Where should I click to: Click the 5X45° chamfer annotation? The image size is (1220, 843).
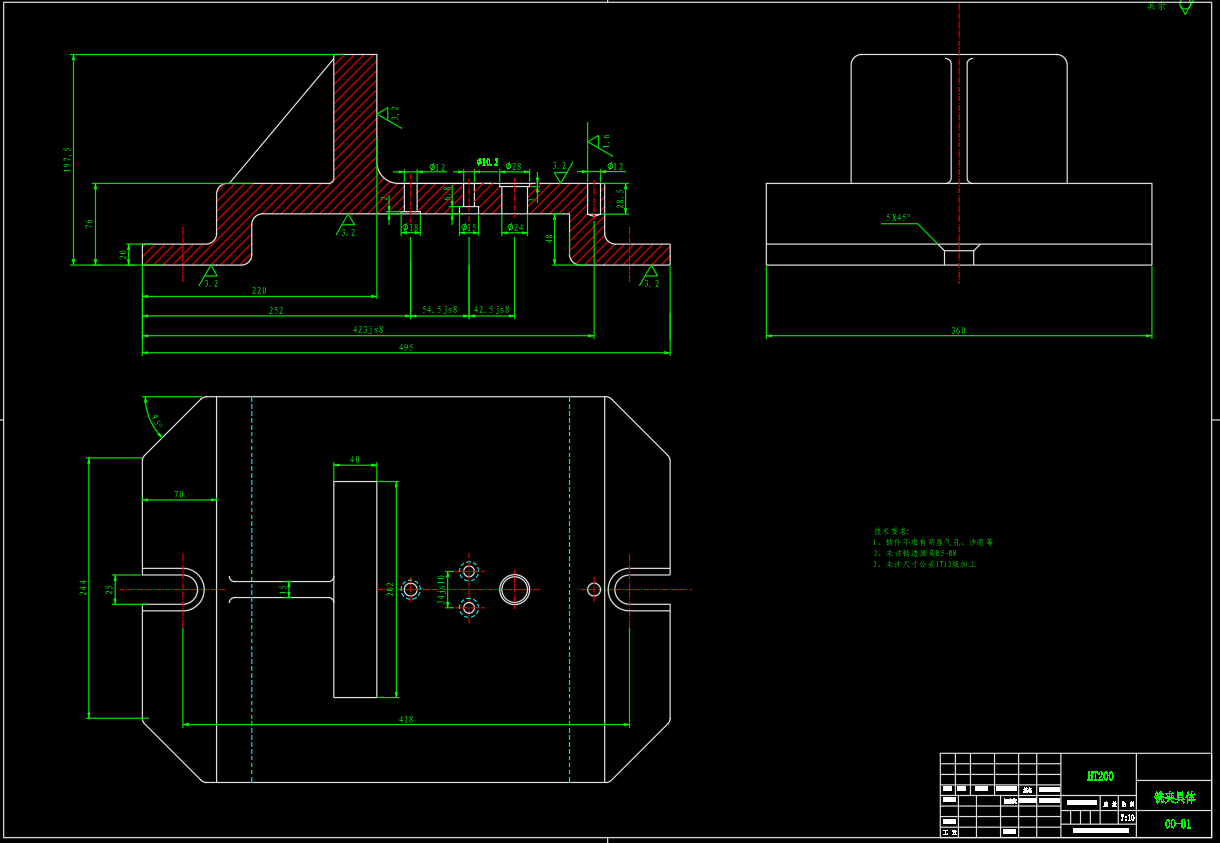click(x=897, y=217)
